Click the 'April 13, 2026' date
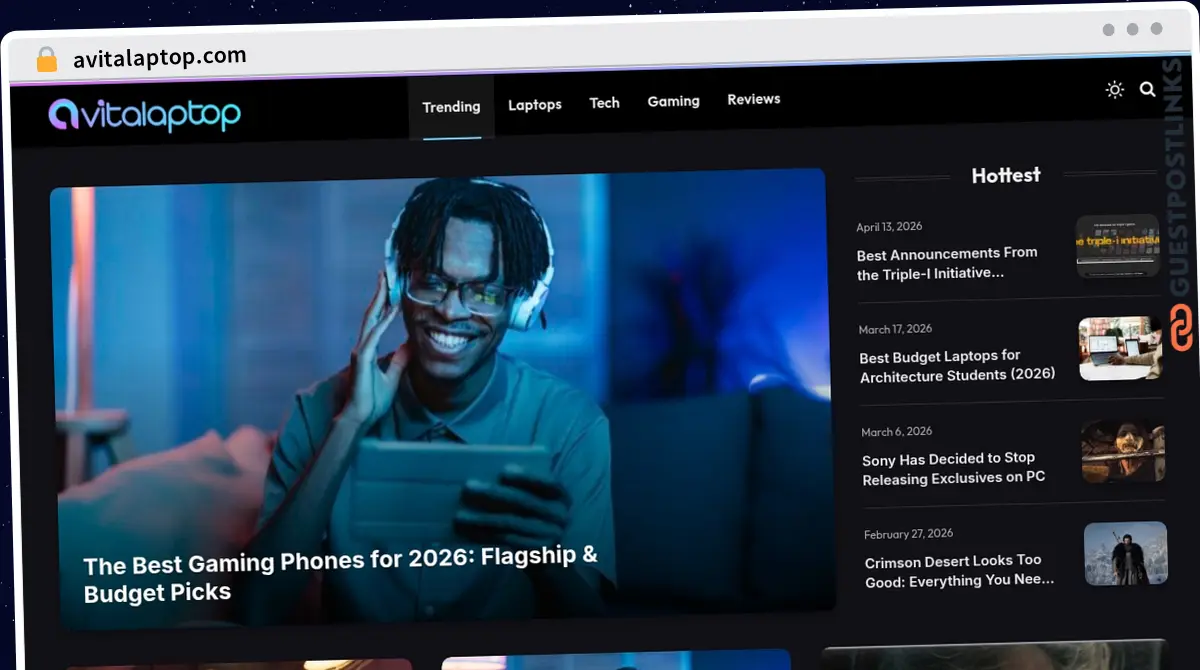Image resolution: width=1200 pixels, height=670 pixels. tap(889, 227)
